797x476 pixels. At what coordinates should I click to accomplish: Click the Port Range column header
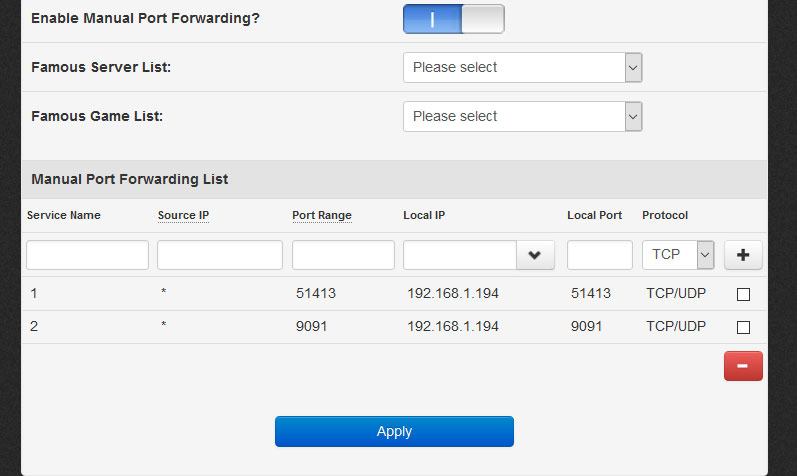321,215
